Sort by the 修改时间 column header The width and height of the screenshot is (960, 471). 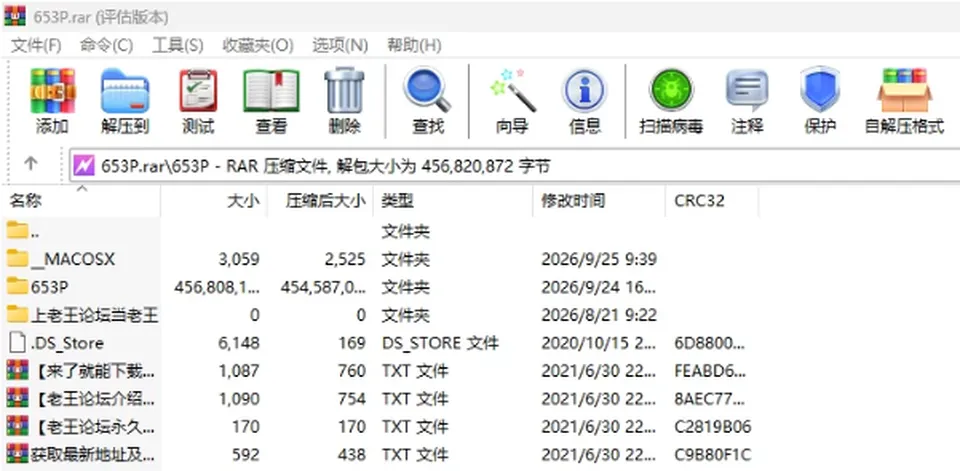coord(599,201)
